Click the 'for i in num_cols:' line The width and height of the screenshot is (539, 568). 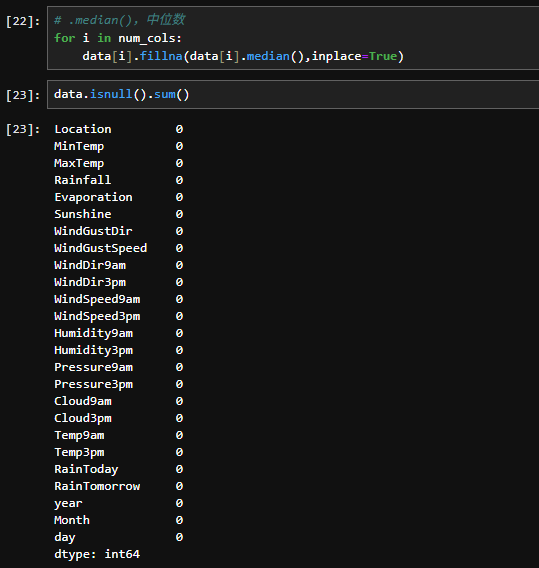point(118,38)
